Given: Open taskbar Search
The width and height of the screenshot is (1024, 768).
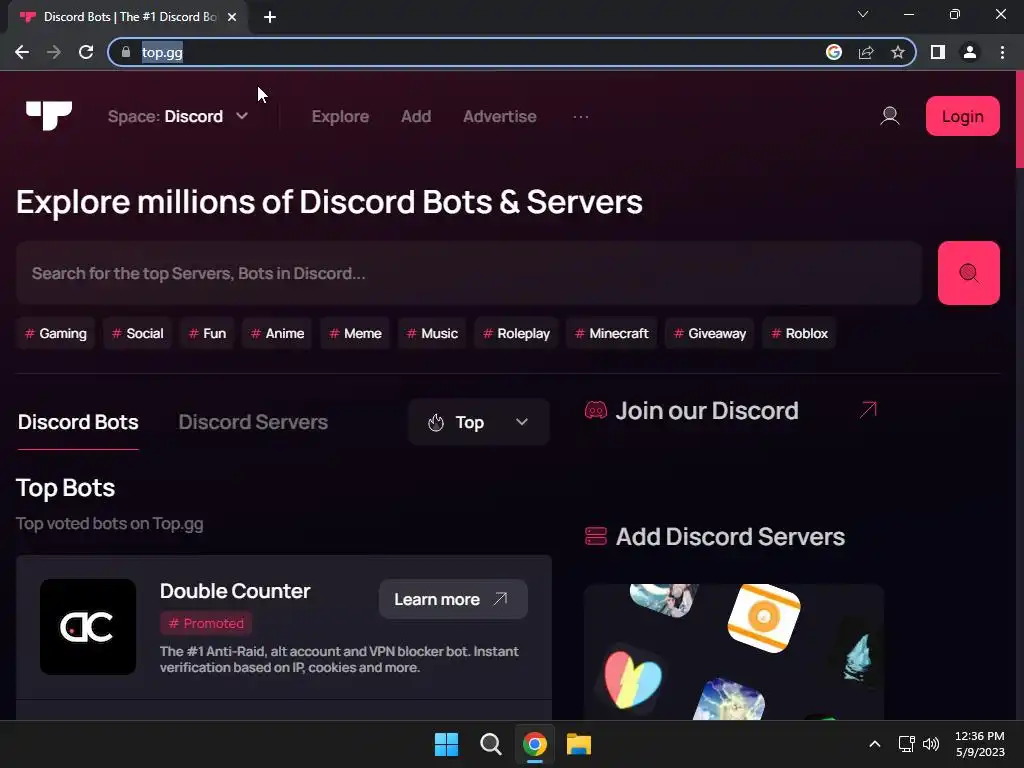Looking at the screenshot, I should [490, 744].
